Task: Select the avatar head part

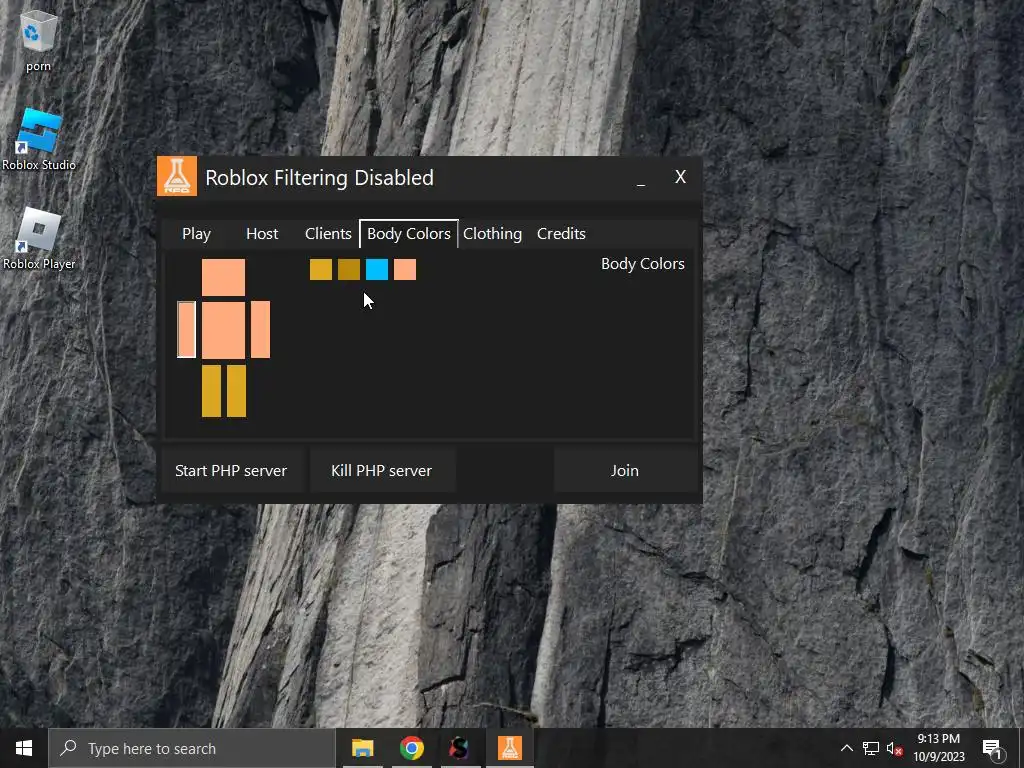Action: [x=223, y=278]
